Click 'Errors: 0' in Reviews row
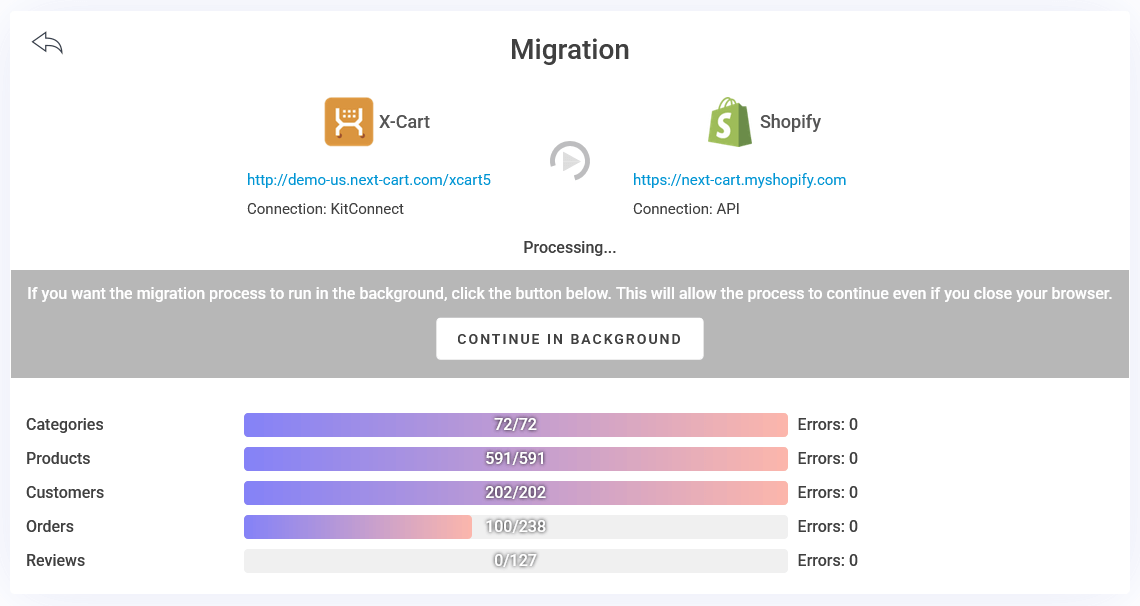 (827, 561)
